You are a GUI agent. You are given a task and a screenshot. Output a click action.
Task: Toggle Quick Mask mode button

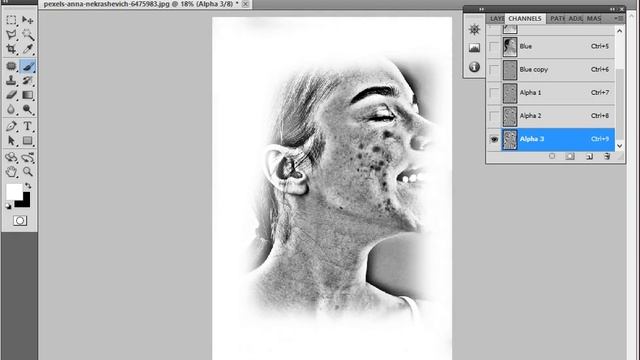(x=20, y=221)
